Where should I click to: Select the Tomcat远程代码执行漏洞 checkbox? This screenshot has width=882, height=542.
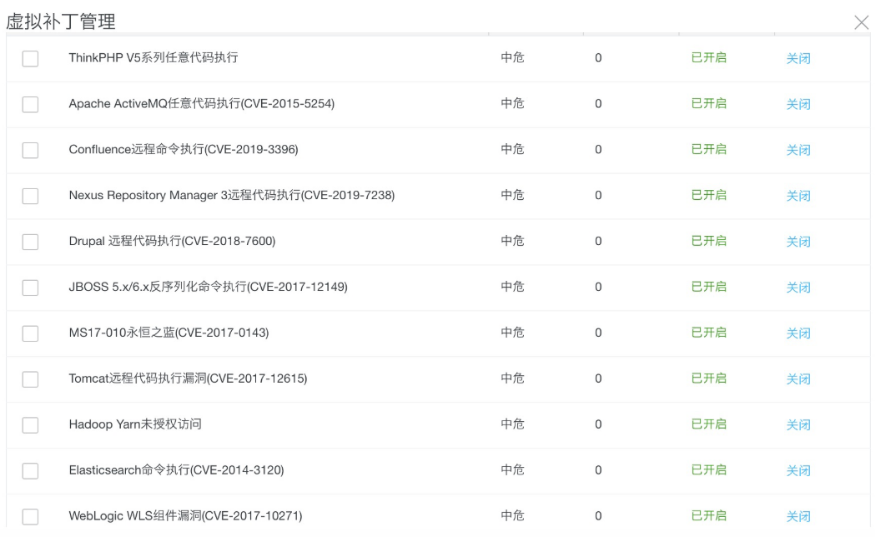30,379
